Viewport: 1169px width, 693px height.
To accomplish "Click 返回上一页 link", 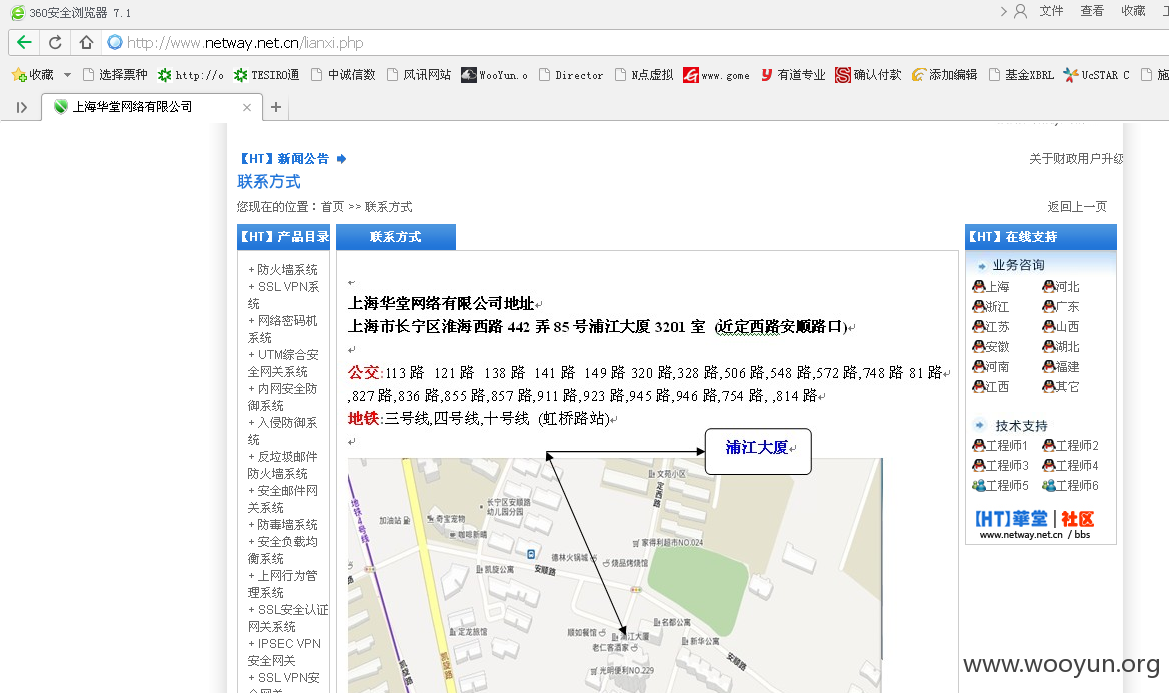I will (1077, 206).
